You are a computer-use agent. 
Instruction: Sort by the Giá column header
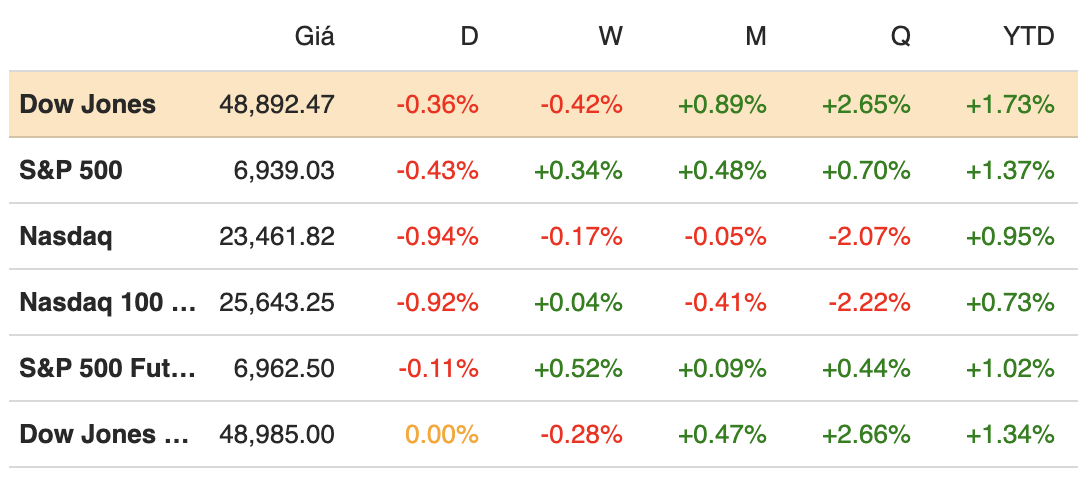coord(315,37)
